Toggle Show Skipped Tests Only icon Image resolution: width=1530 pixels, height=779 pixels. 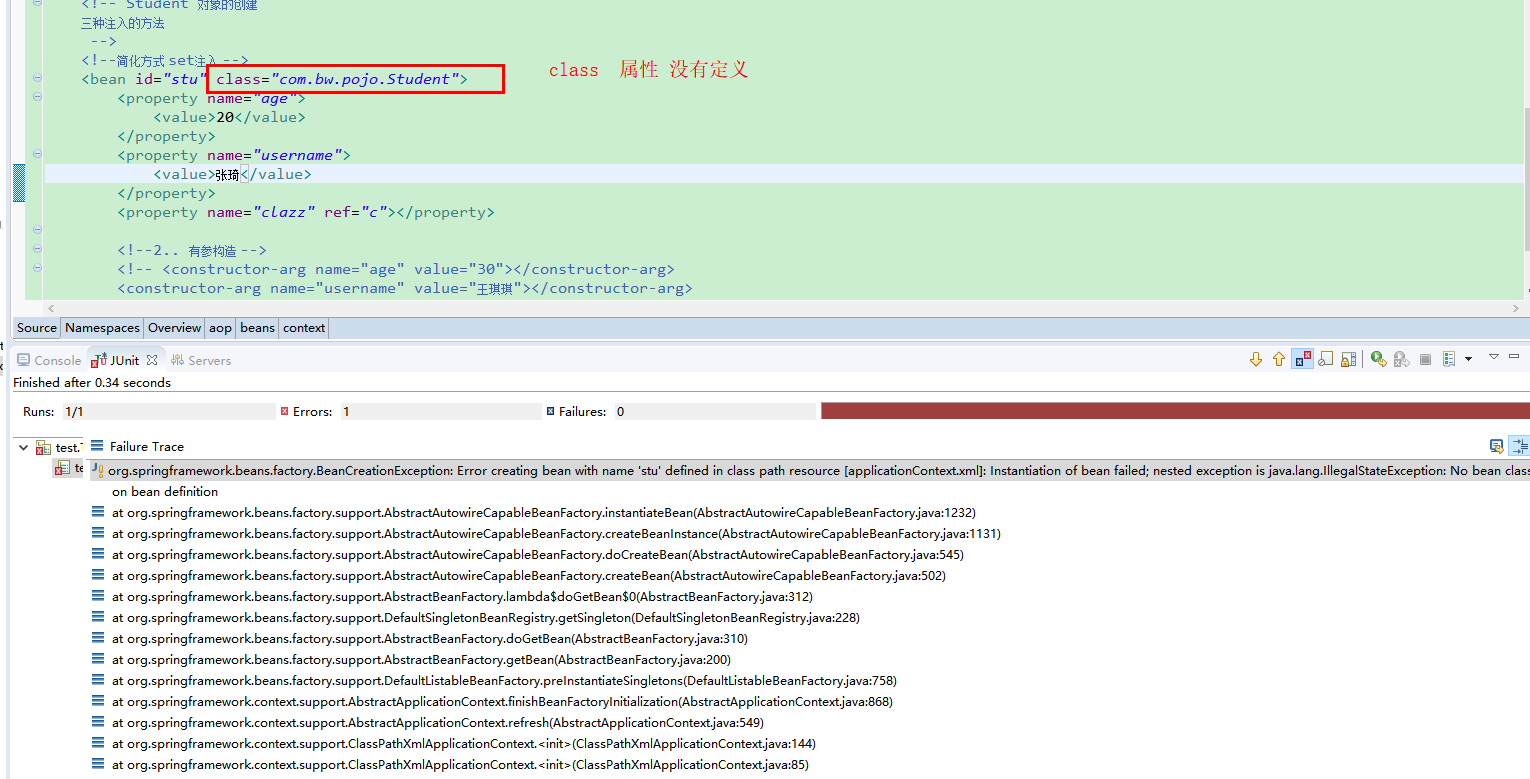1326,358
